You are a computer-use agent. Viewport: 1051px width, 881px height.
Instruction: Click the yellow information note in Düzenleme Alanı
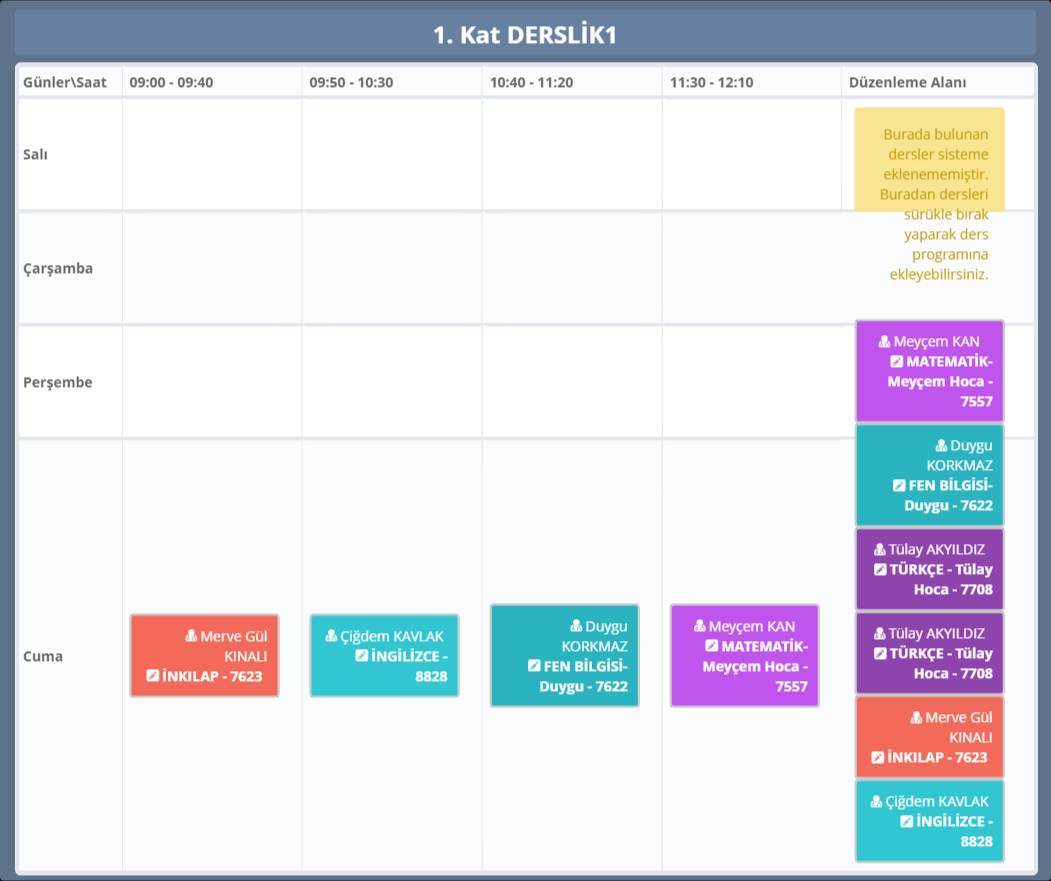pyautogui.click(x=929, y=160)
